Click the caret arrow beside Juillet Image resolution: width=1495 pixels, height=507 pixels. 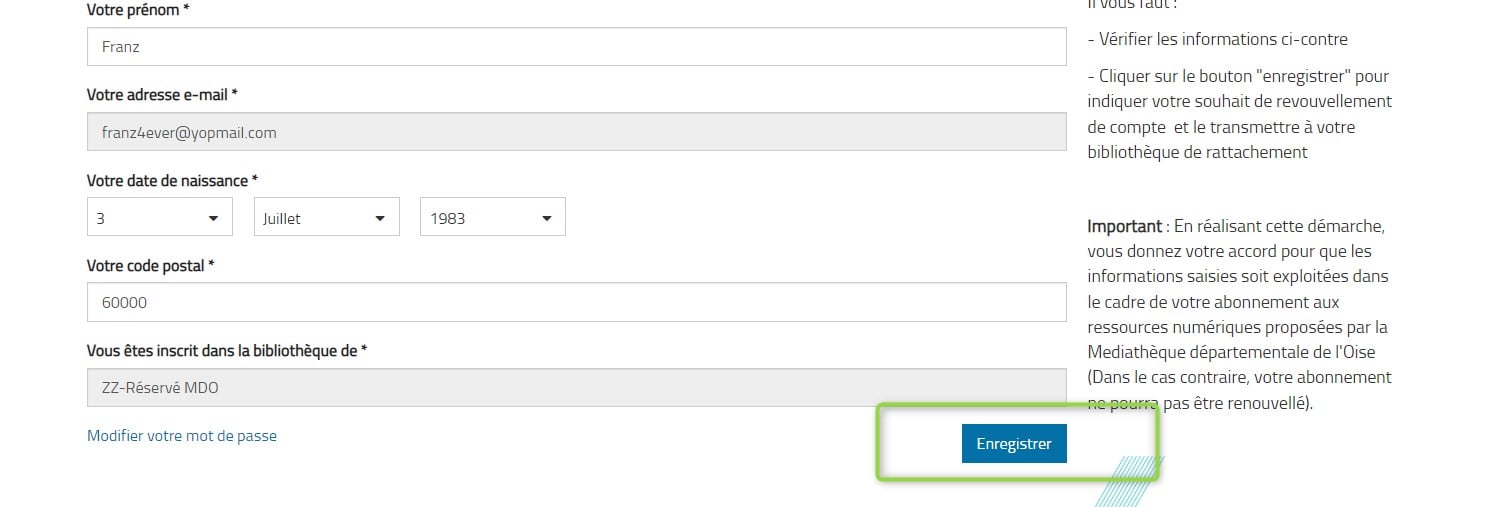[x=380, y=218]
